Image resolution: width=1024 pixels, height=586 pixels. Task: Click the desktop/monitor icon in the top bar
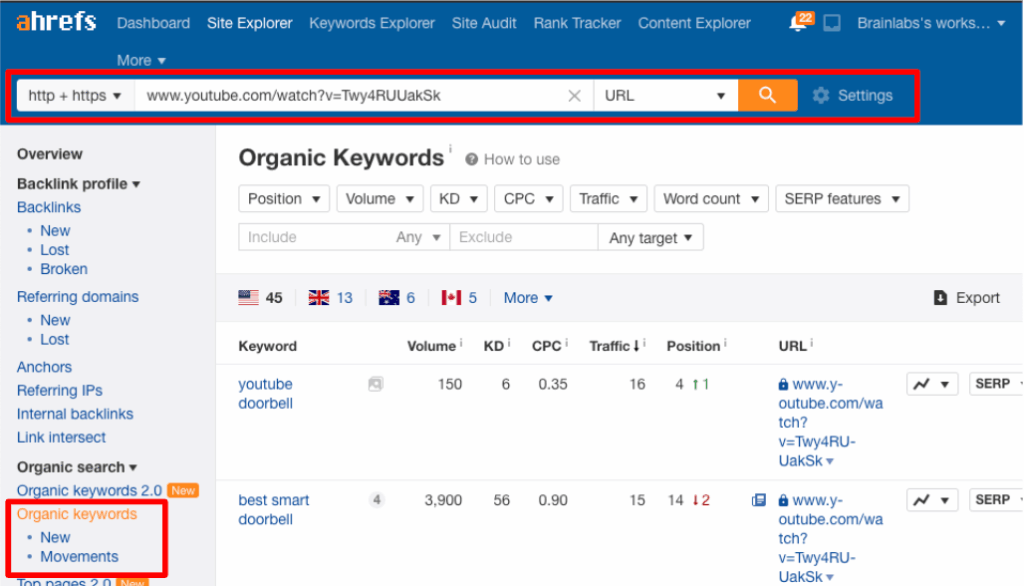pyautogui.click(x=830, y=20)
